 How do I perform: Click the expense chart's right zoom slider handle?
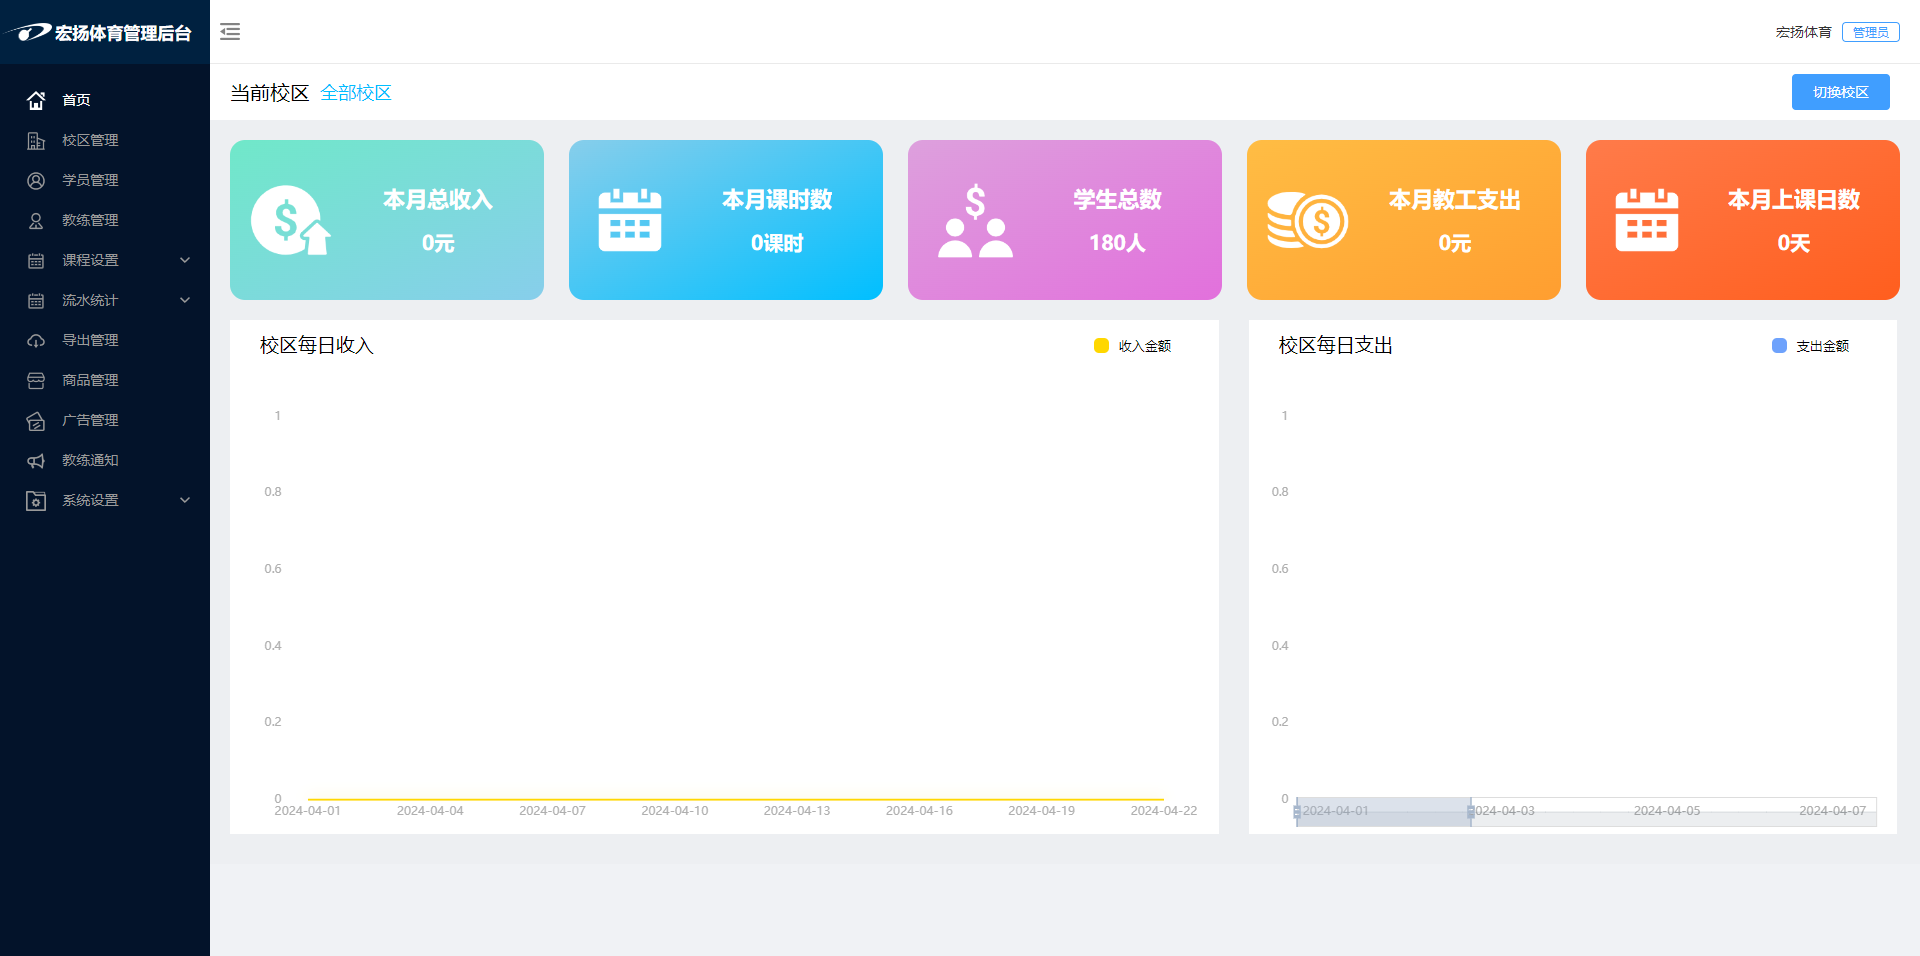pyautogui.click(x=1471, y=812)
